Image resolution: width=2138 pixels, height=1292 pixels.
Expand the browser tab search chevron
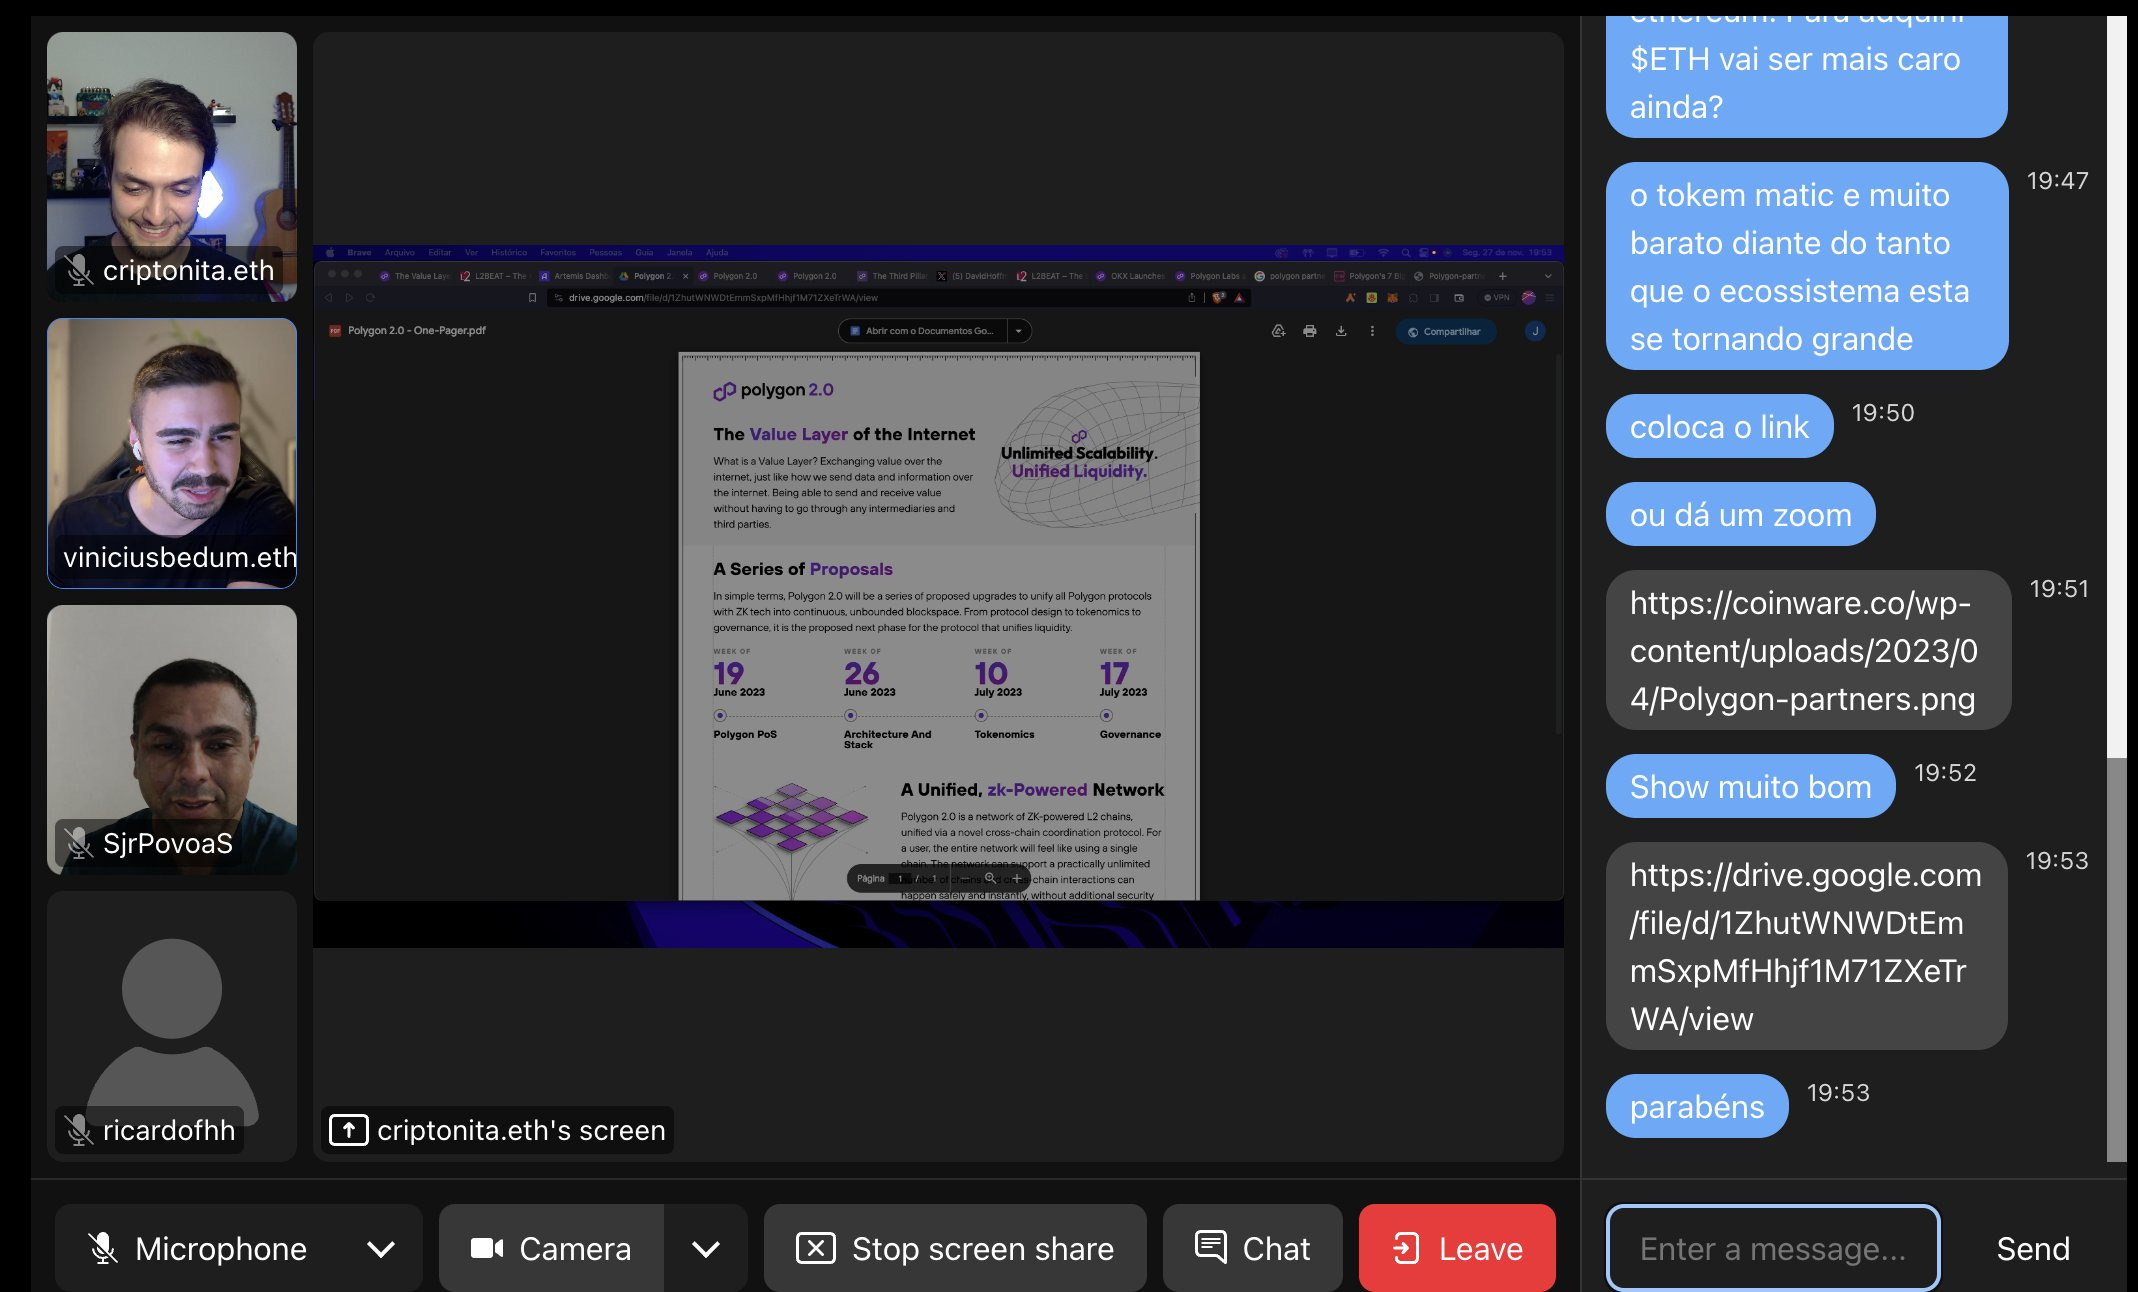click(x=1548, y=276)
